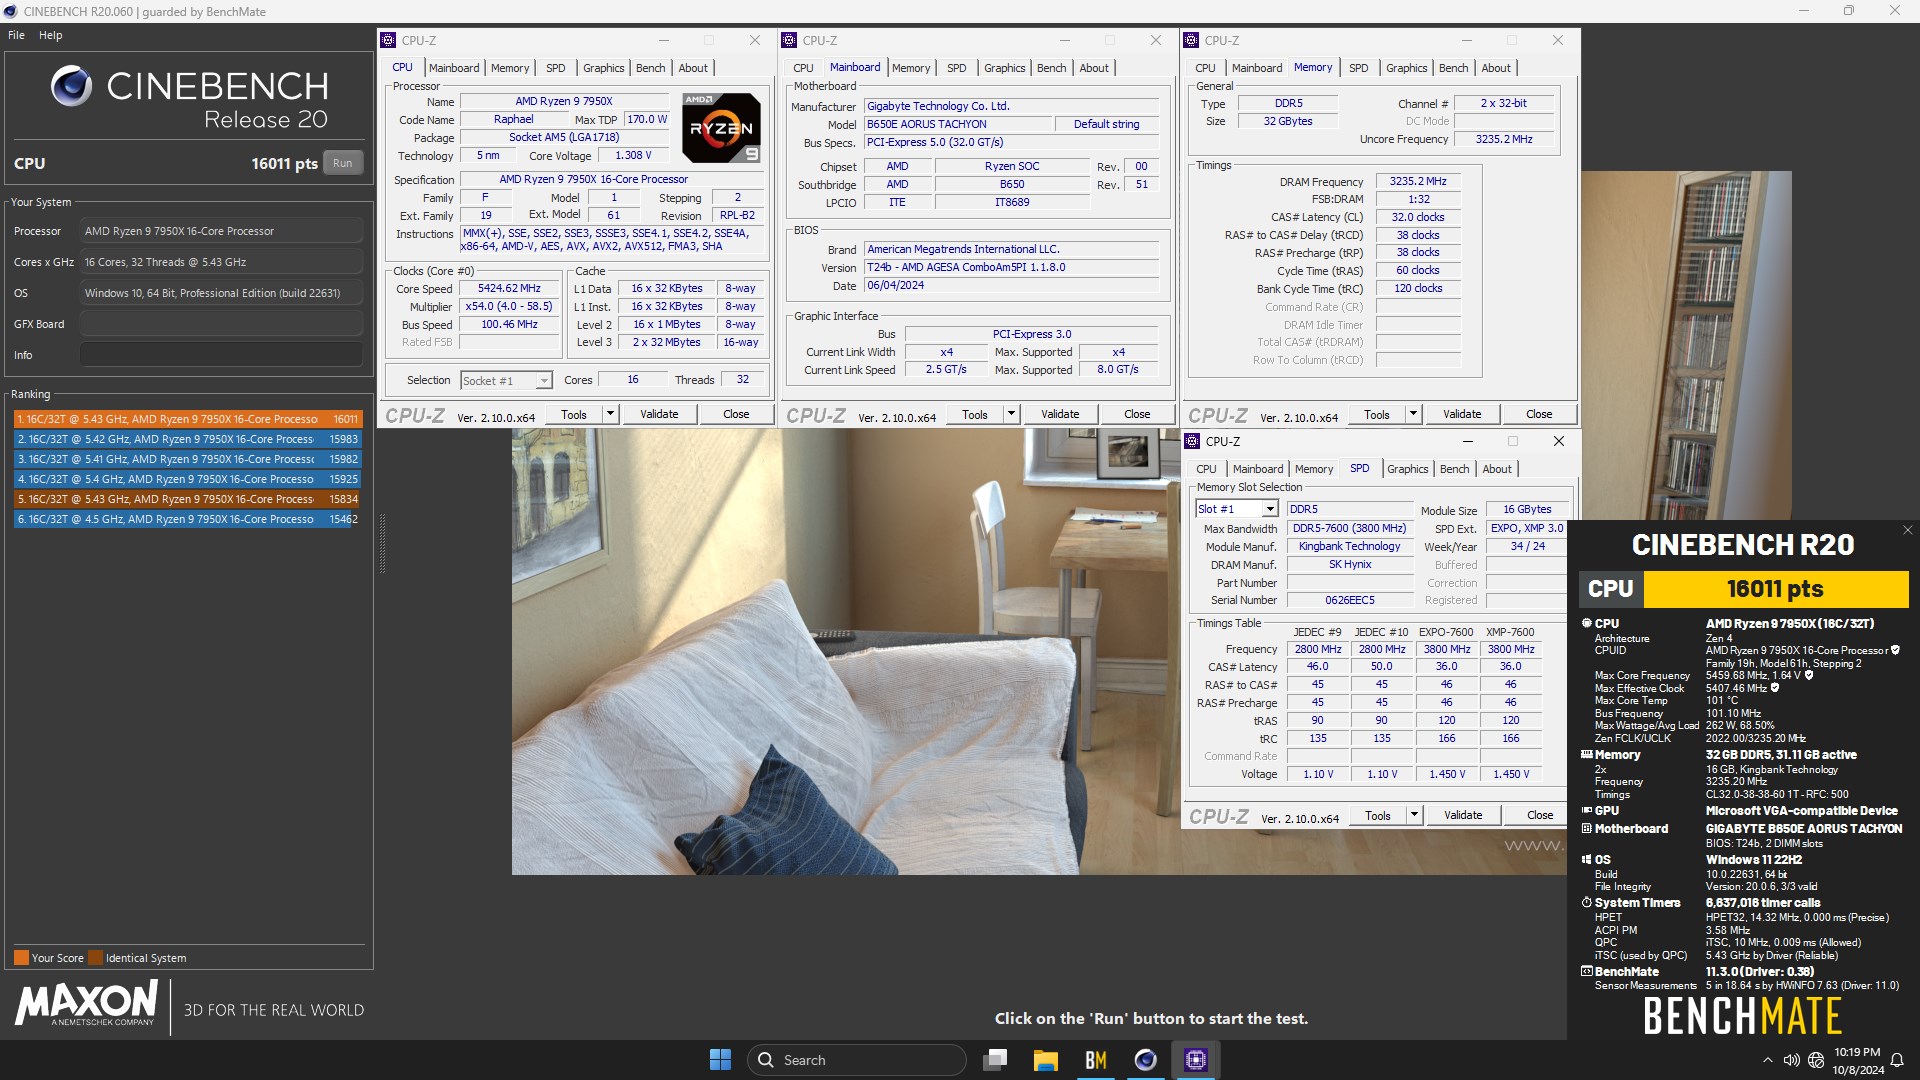
Task: Select ranking entry 4 with score 15925
Action: click(x=188, y=479)
